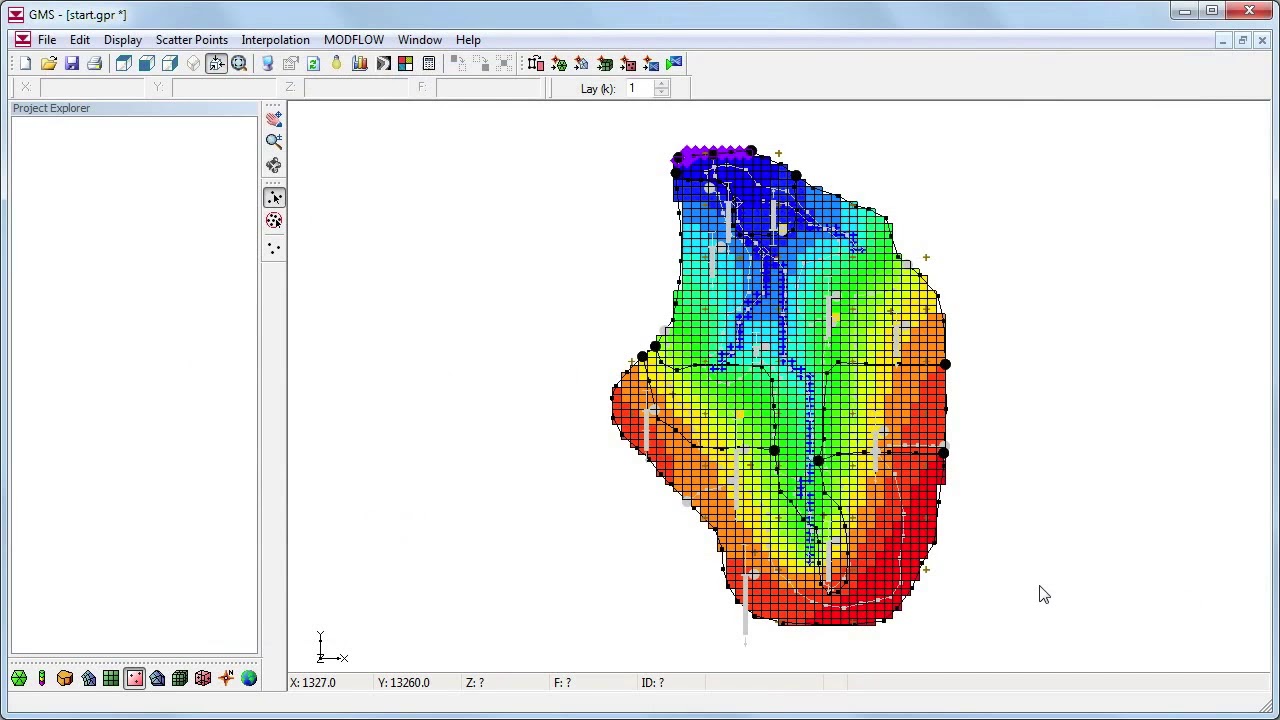Open the Display menu
The image size is (1280, 720).
(123, 40)
